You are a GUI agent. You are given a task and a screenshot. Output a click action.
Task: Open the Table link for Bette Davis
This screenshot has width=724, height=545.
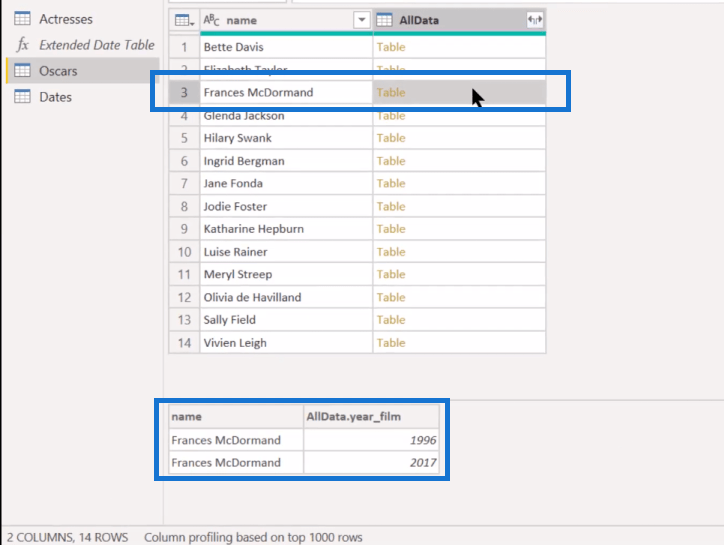tap(391, 47)
